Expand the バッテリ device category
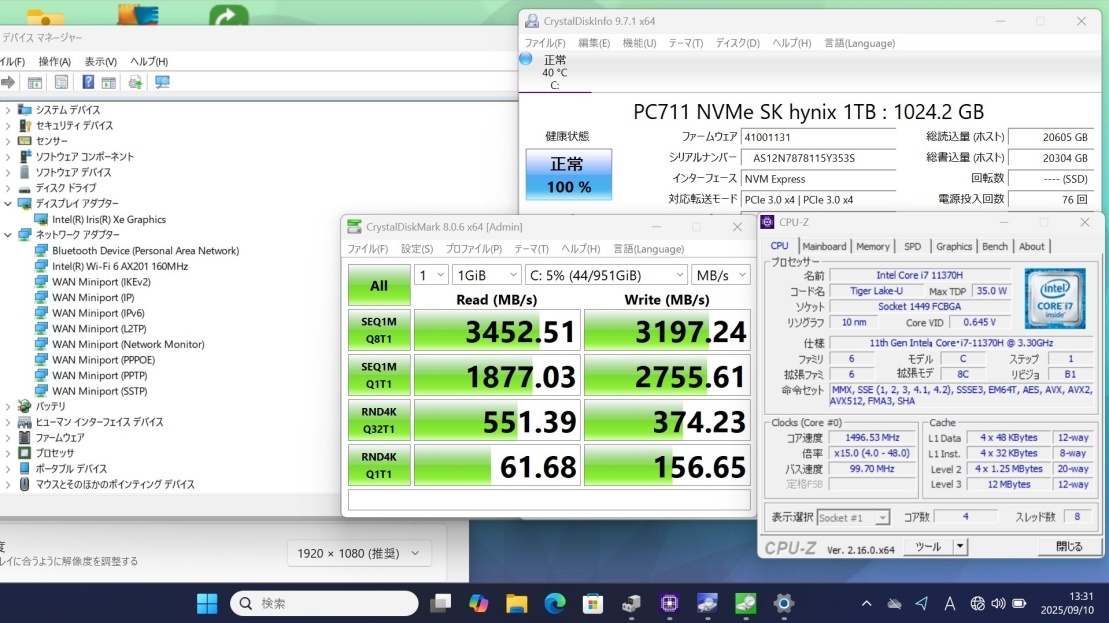The height and width of the screenshot is (623, 1109). [x=9, y=407]
